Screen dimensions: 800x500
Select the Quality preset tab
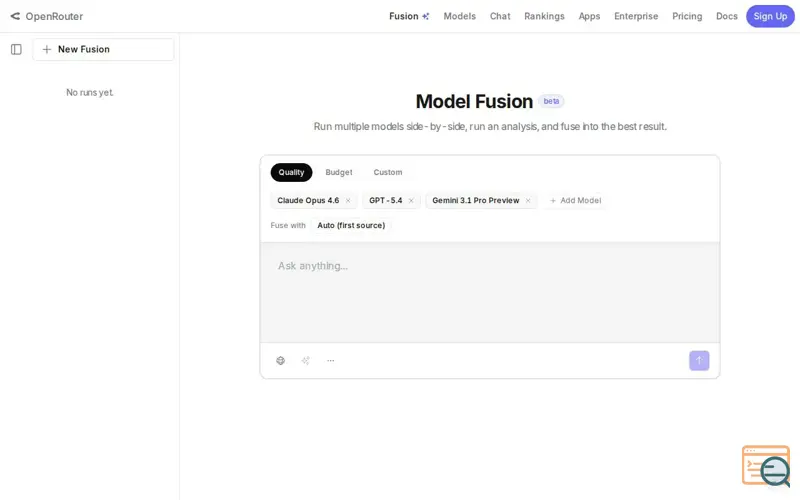pos(291,172)
